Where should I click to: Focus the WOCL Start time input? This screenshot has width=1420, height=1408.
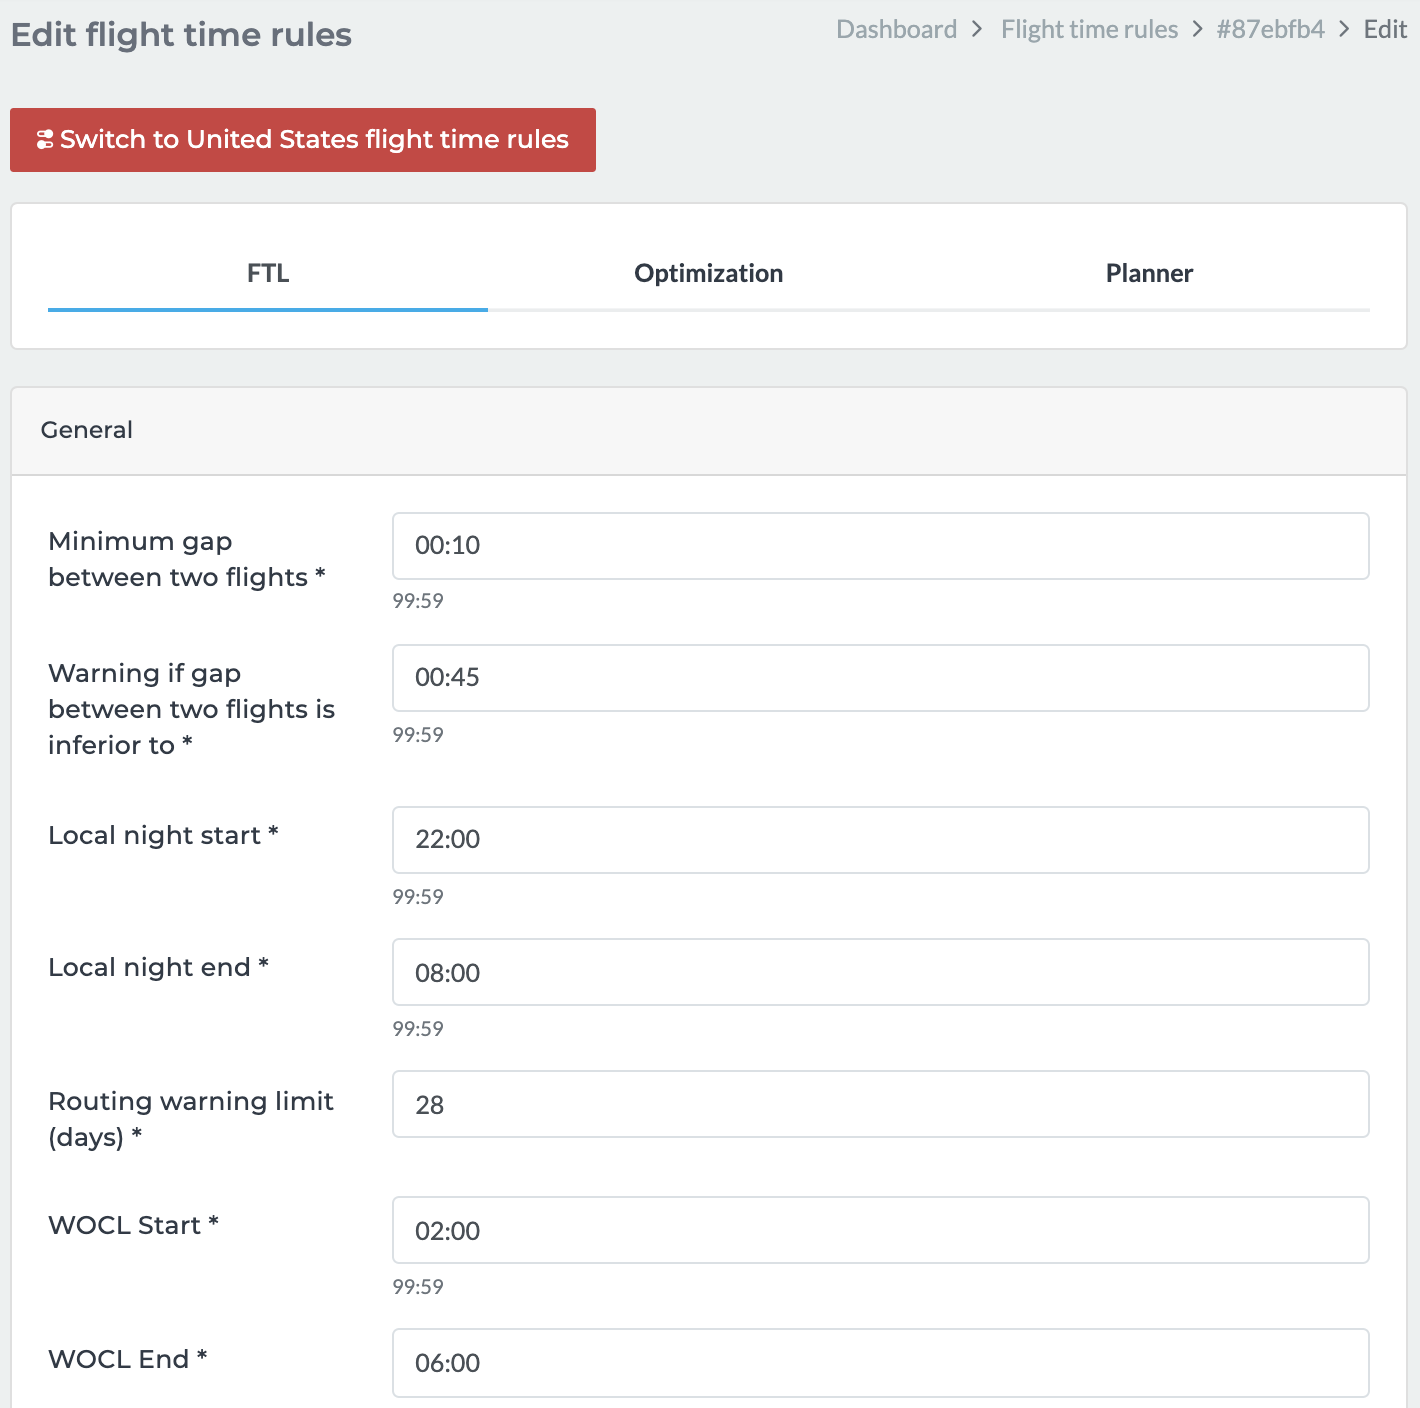pyautogui.click(x=880, y=1230)
